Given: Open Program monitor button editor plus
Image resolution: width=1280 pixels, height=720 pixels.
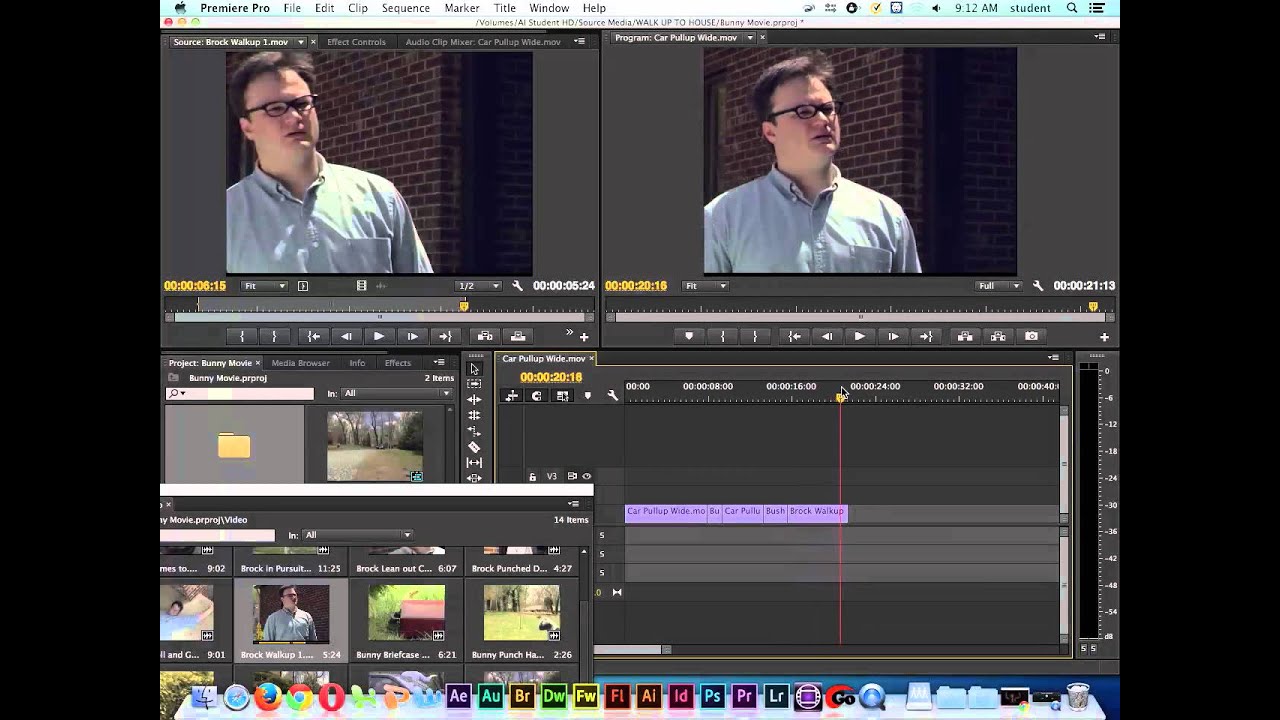Looking at the screenshot, I should (x=1105, y=337).
